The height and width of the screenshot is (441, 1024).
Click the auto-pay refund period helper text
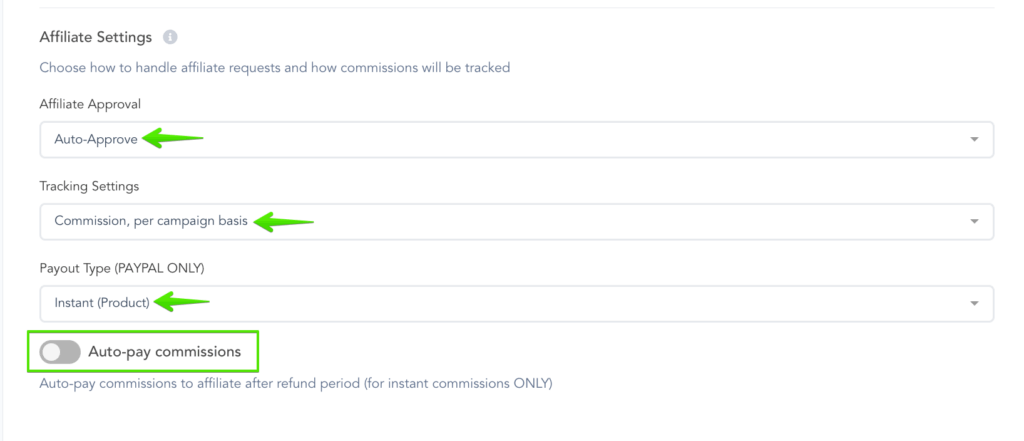(x=295, y=383)
